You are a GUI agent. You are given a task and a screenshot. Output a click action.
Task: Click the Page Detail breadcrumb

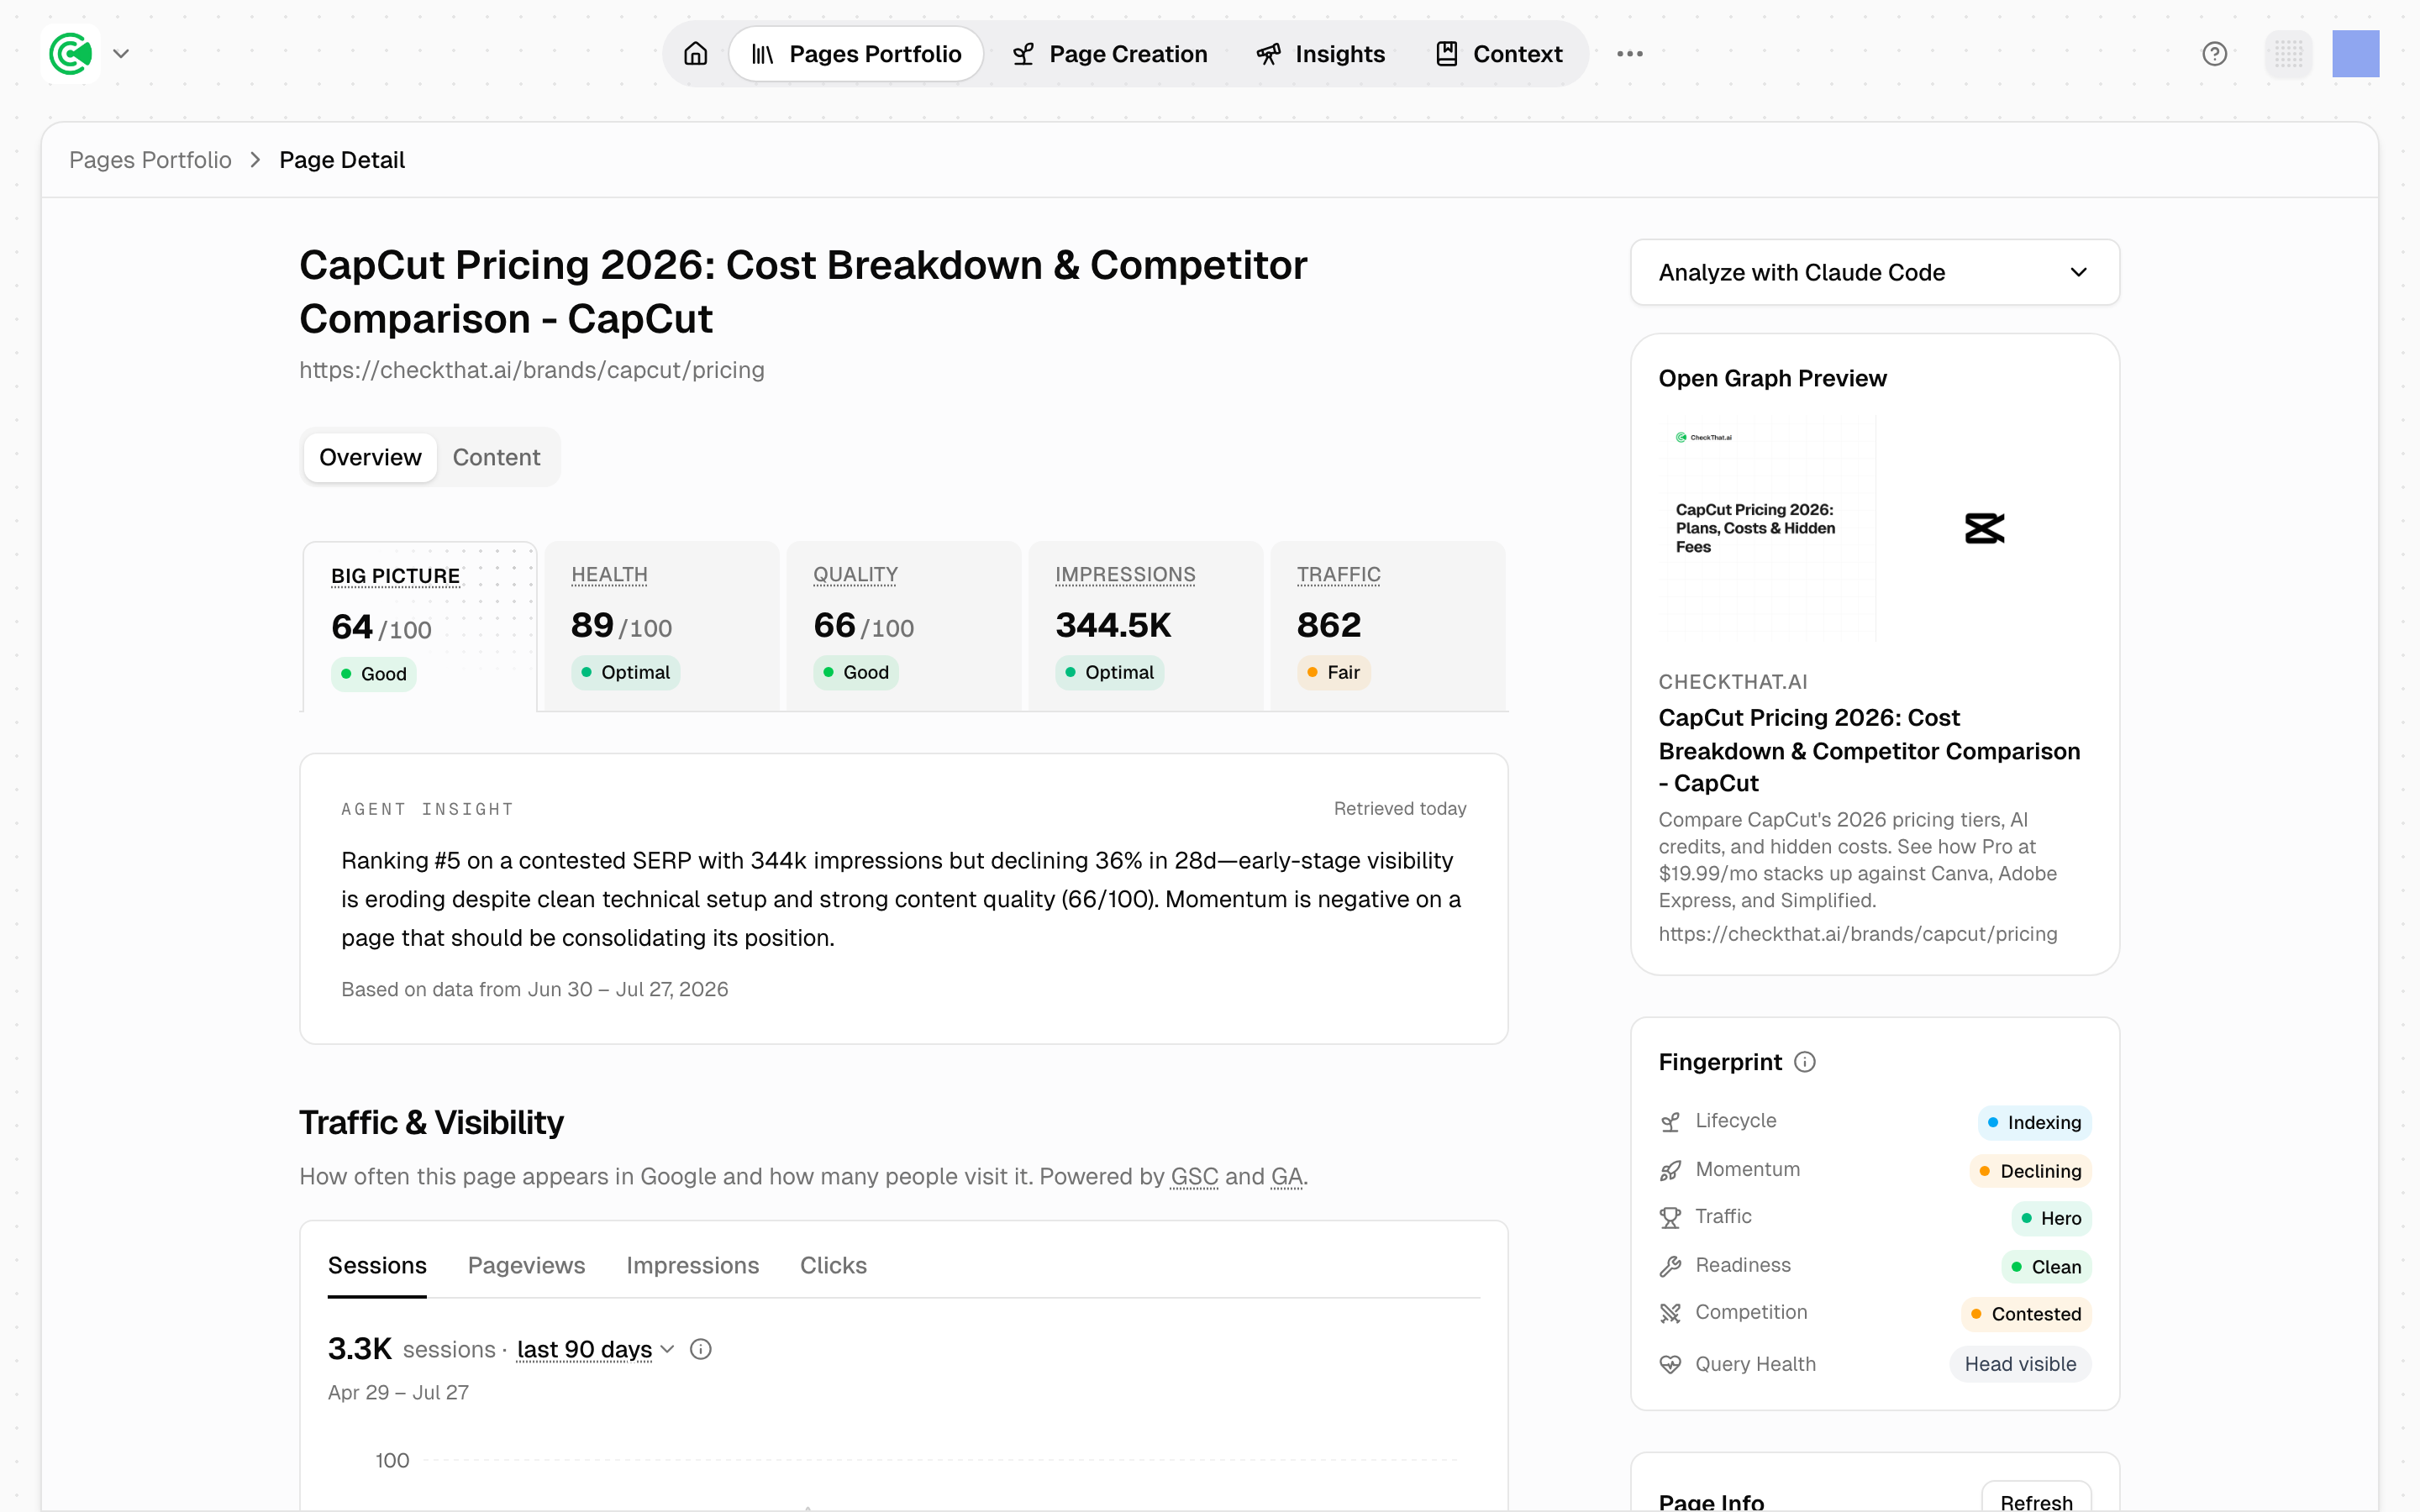pos(342,160)
